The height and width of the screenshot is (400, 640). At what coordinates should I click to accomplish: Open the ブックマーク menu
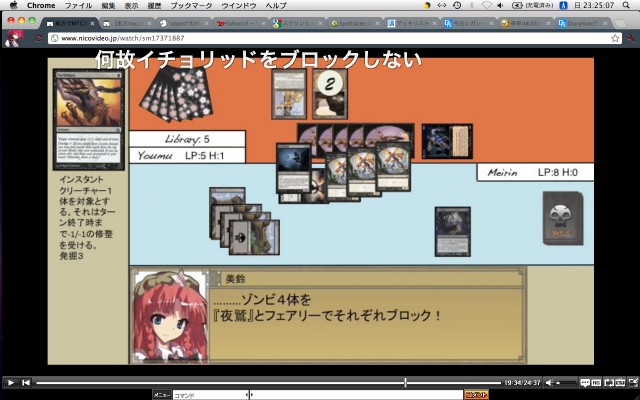[x=191, y=5]
